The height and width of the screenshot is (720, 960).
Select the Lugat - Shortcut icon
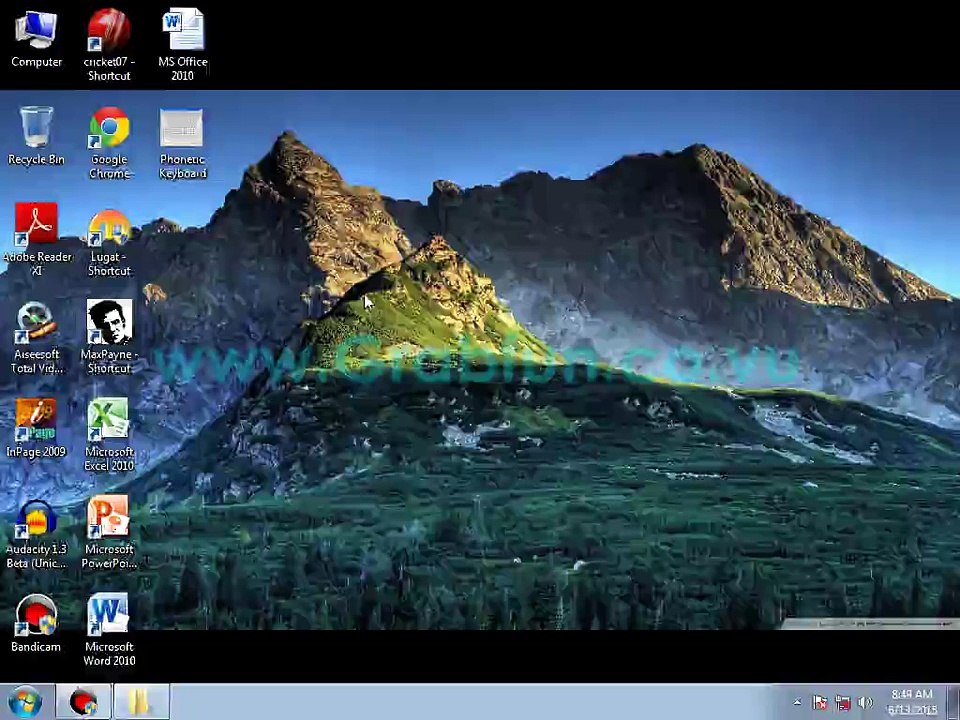(x=109, y=243)
